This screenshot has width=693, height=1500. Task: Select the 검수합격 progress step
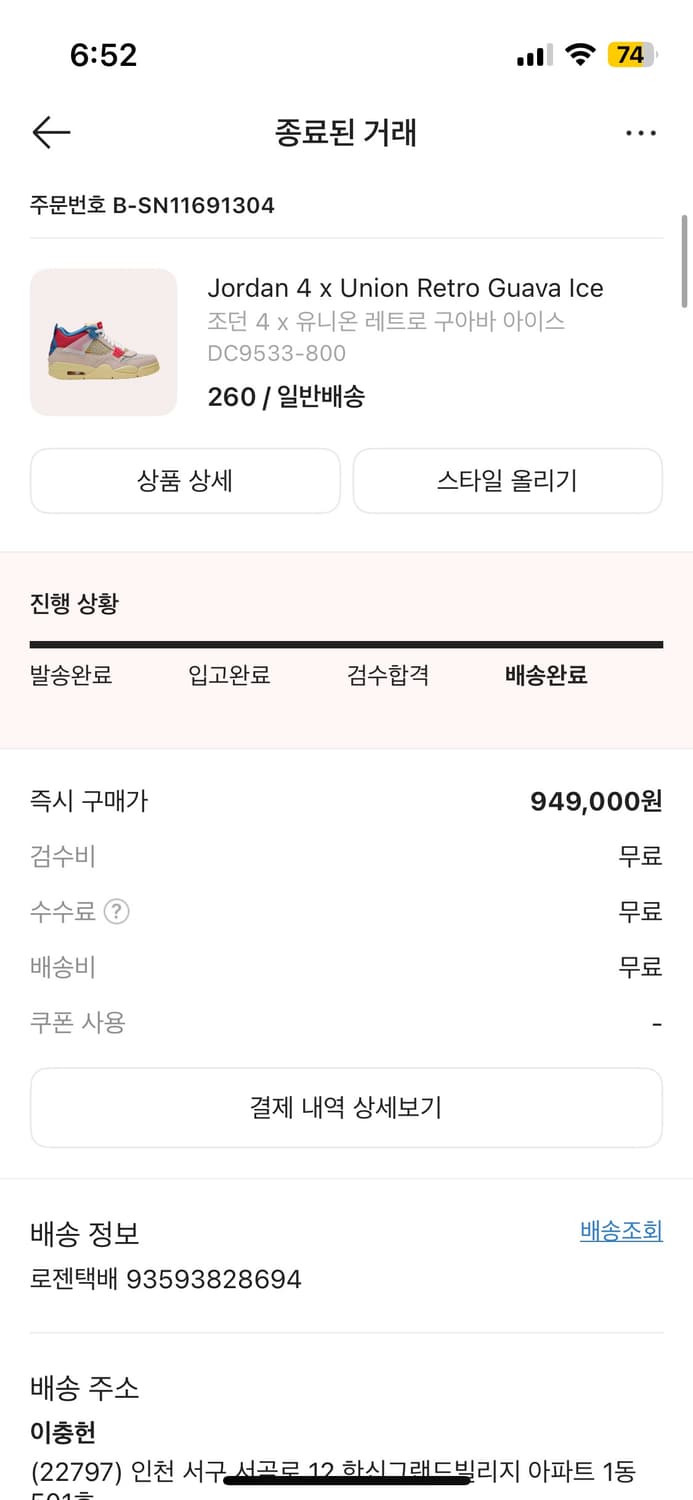389,675
